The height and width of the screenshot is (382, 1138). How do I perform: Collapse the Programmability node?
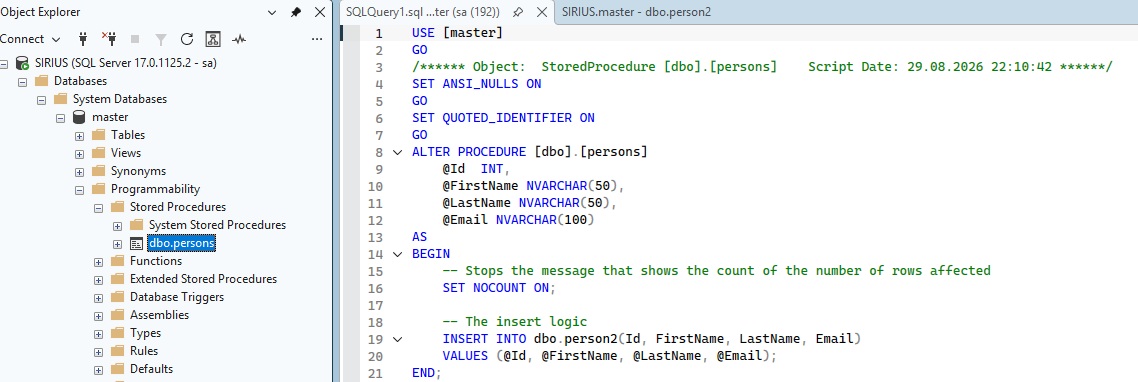pyautogui.click(x=80, y=190)
